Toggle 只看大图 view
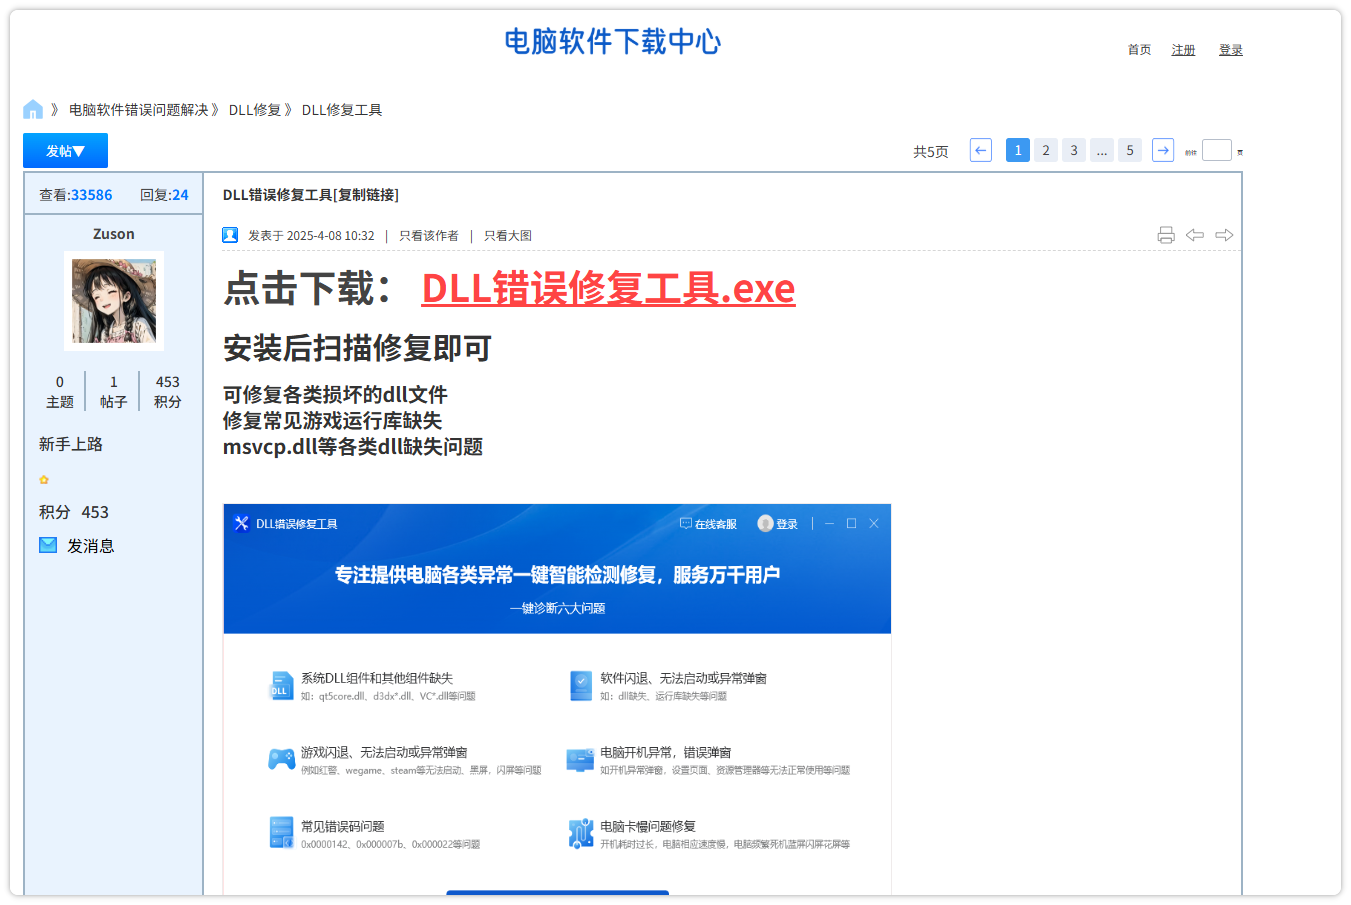Viewport: 1351px width, 905px height. [507, 236]
